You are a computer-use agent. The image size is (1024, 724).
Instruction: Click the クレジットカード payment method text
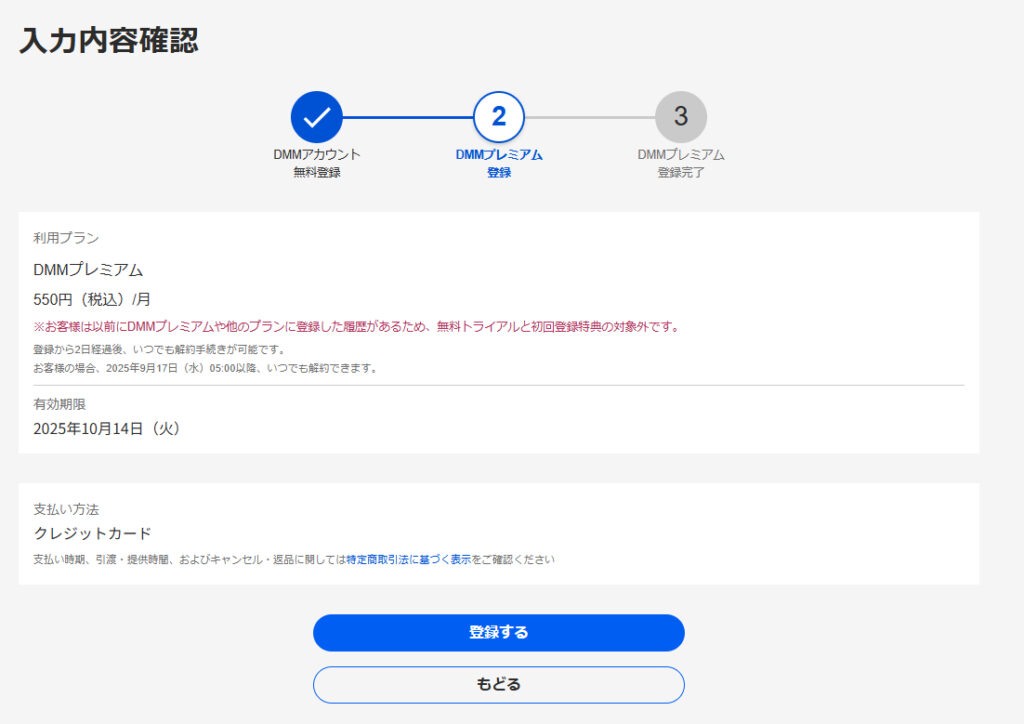coord(93,533)
